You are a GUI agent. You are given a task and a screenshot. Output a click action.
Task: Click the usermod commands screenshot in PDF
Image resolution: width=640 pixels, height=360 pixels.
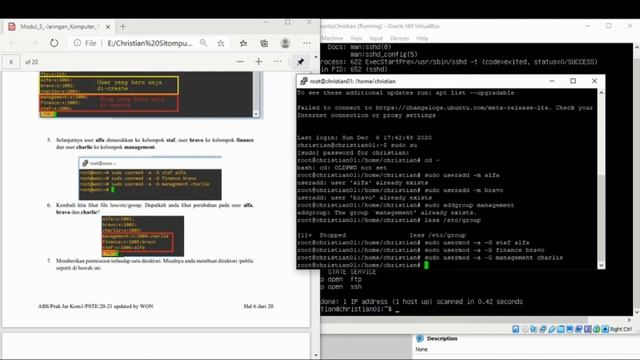(x=150, y=178)
